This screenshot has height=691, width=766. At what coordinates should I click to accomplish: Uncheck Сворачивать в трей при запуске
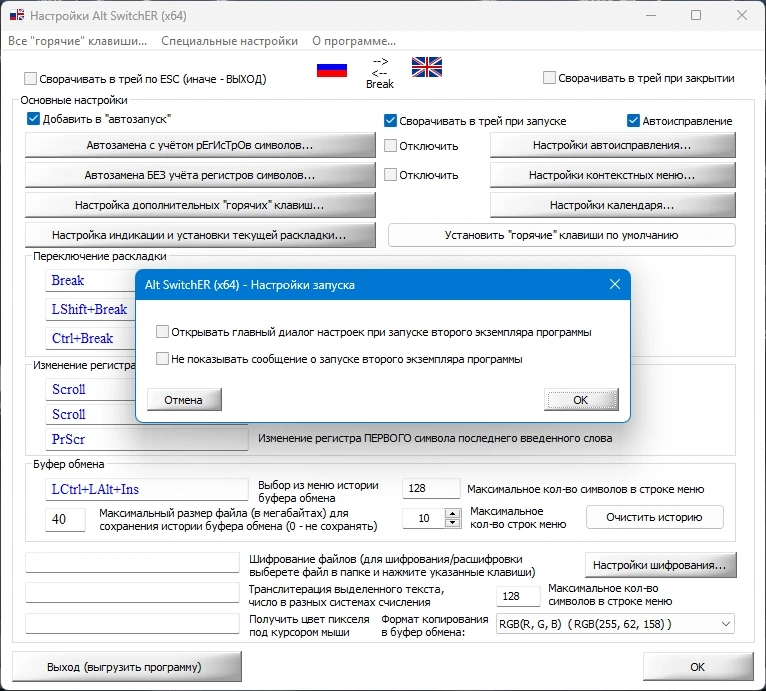click(x=390, y=121)
